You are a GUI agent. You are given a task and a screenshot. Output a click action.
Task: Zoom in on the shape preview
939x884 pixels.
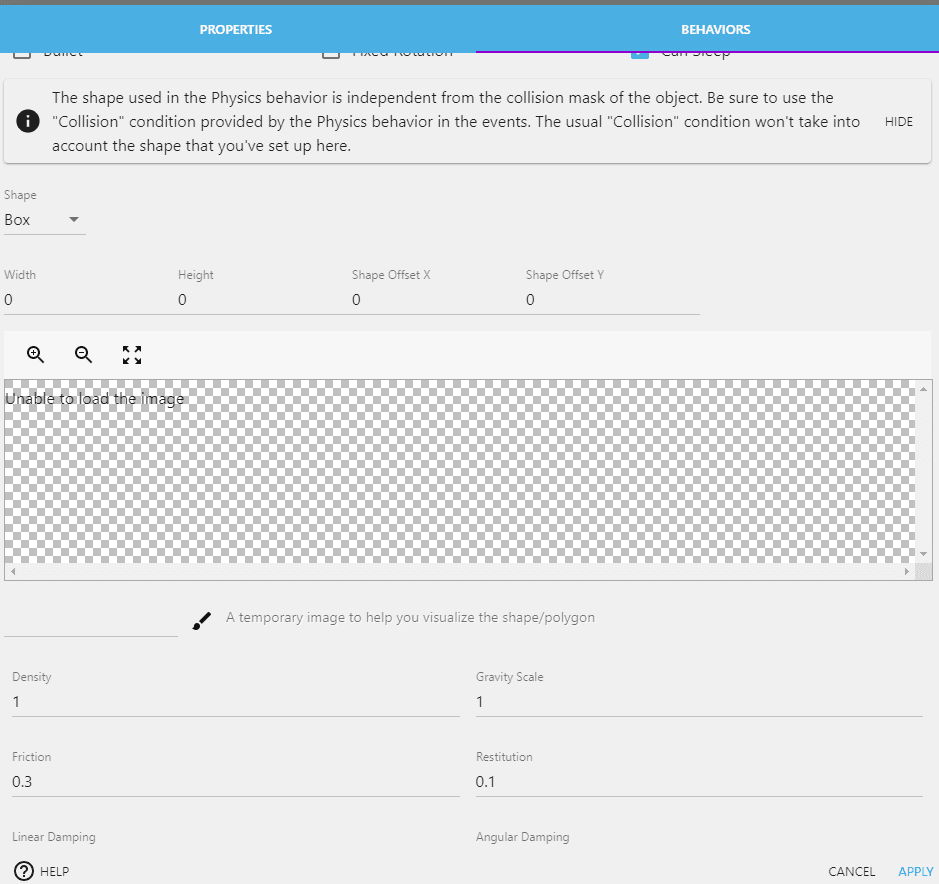coord(36,354)
